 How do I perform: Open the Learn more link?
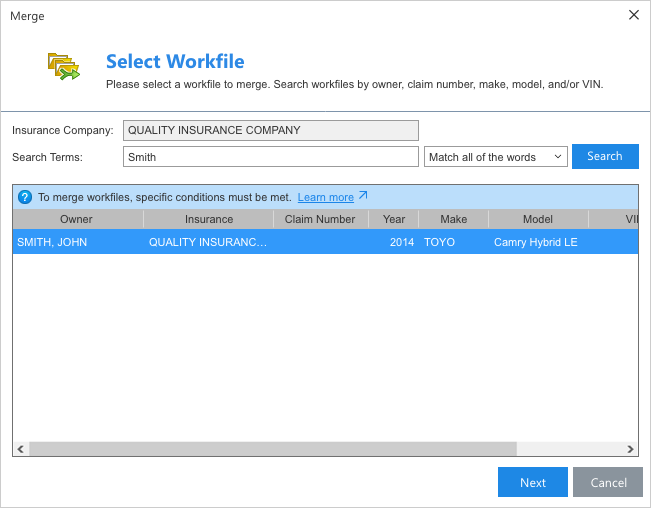coord(325,197)
